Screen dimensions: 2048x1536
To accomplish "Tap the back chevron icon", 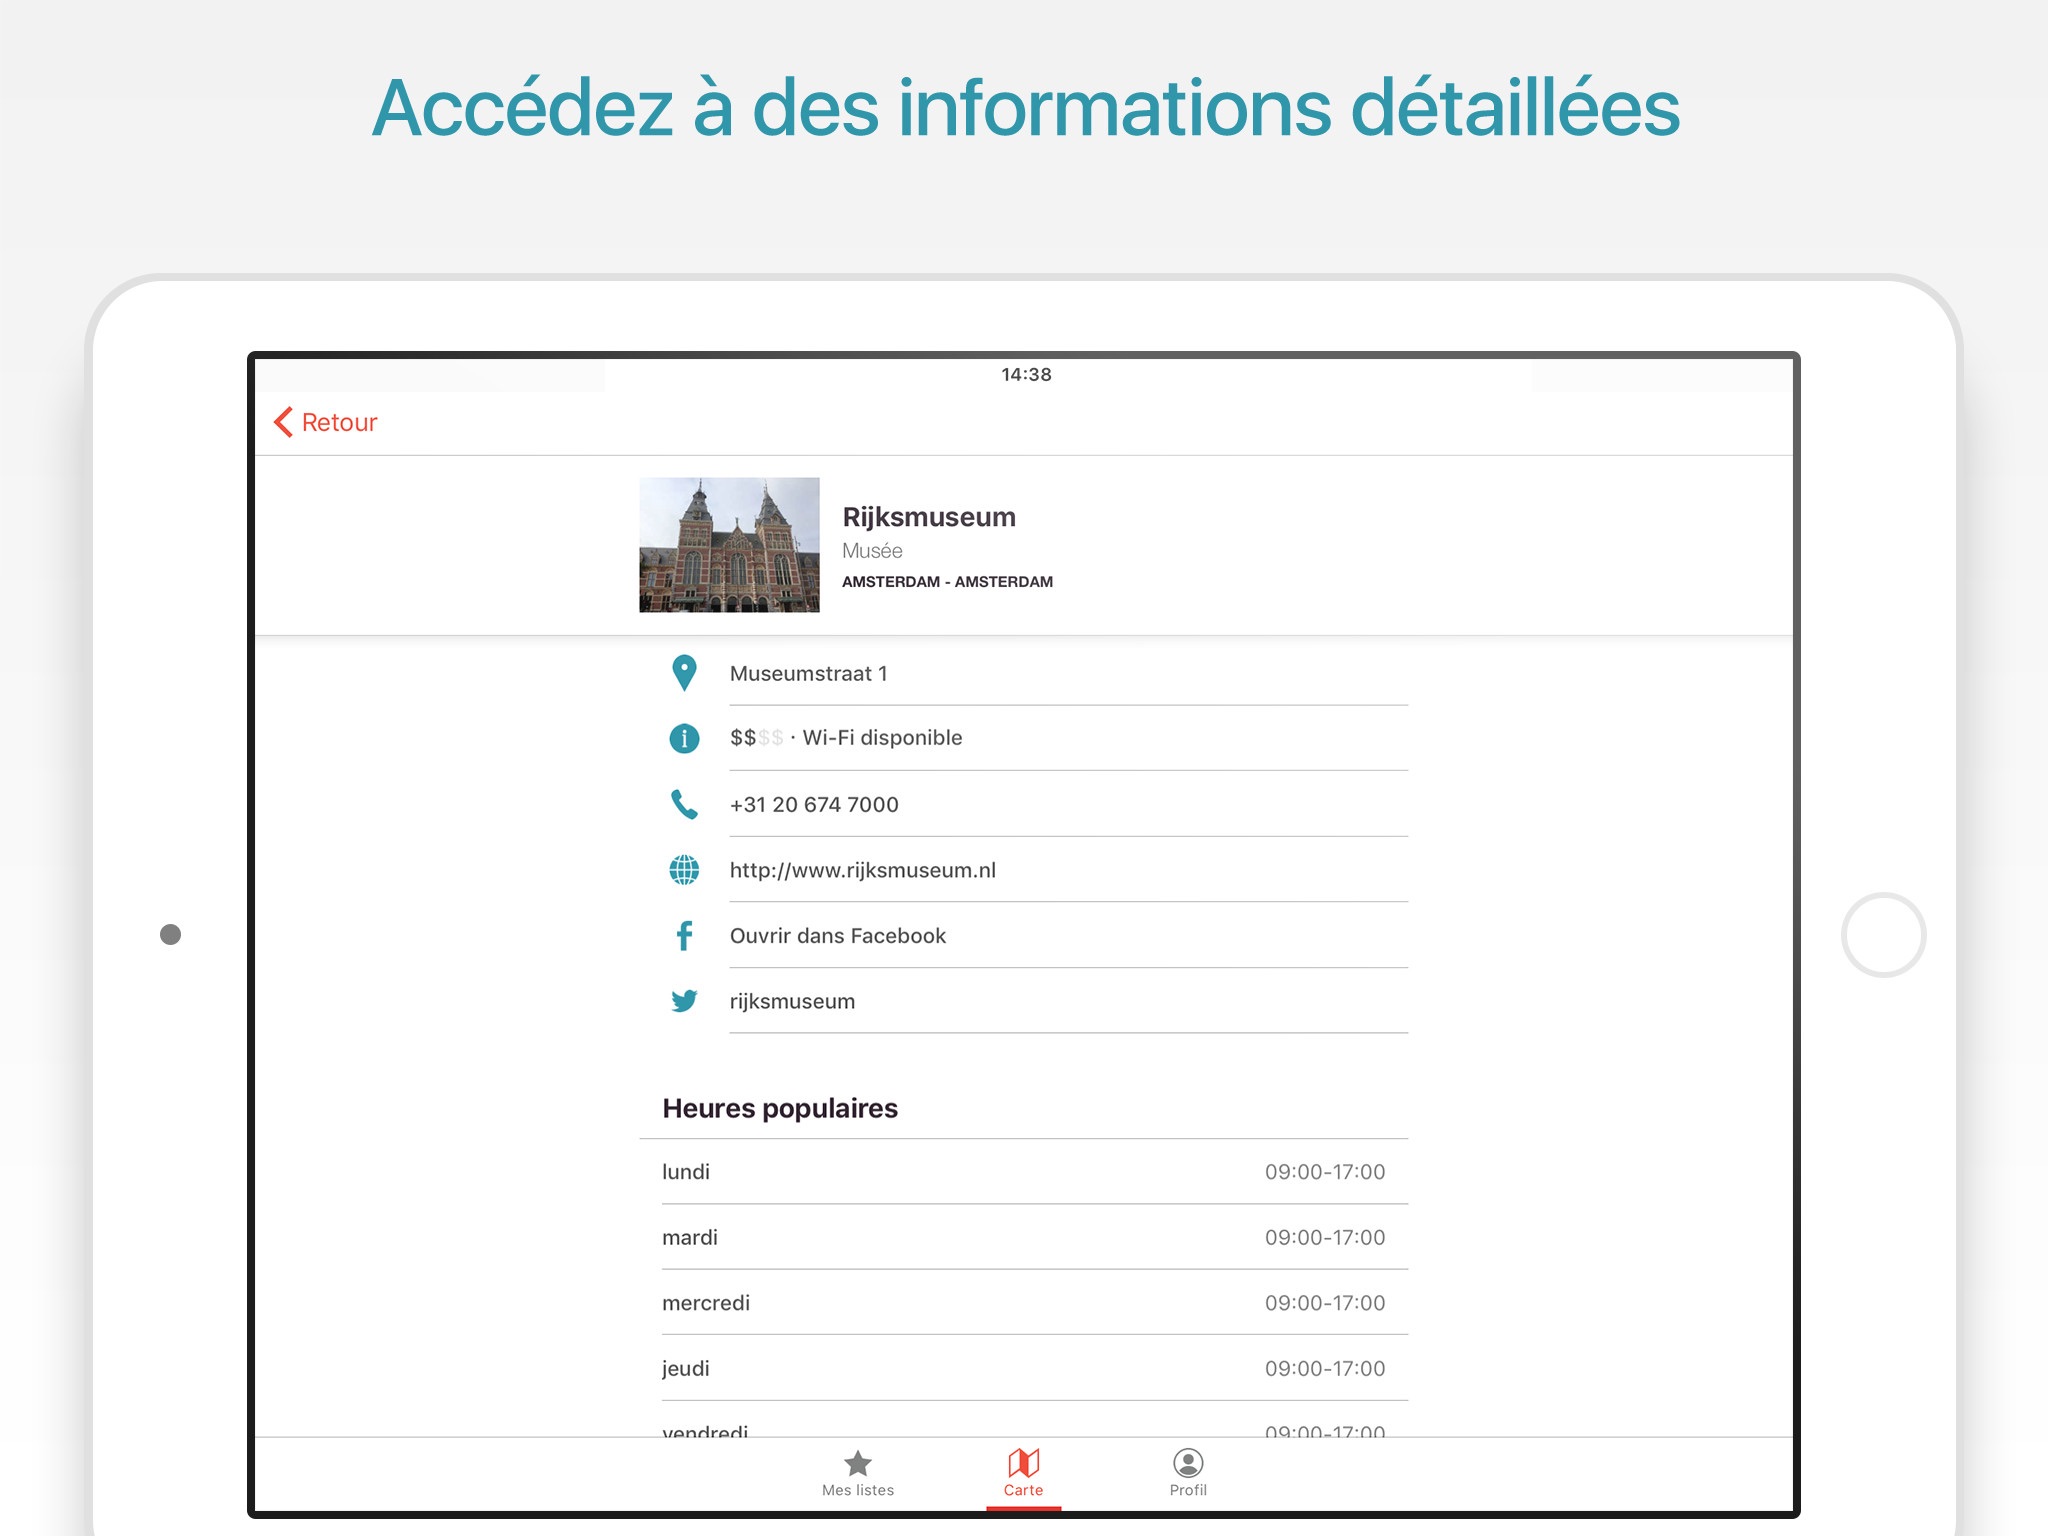I will [284, 422].
